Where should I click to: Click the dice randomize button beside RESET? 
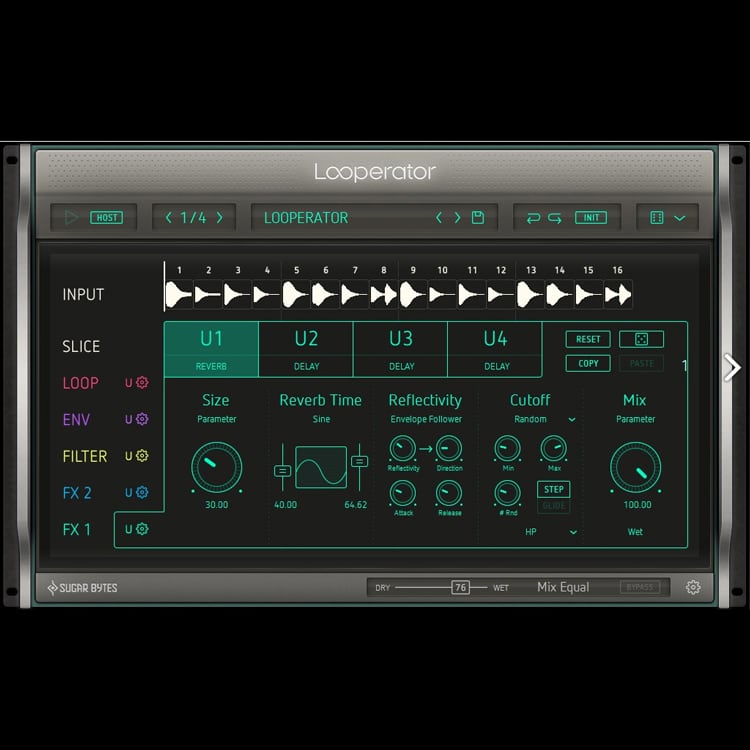641,339
